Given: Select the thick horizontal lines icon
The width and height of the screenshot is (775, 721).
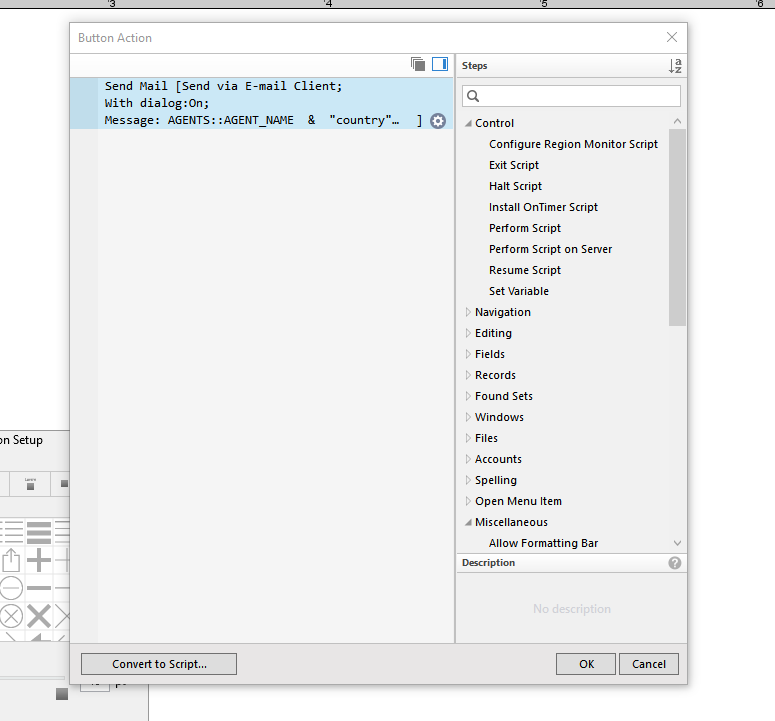Looking at the screenshot, I should coord(39,532).
